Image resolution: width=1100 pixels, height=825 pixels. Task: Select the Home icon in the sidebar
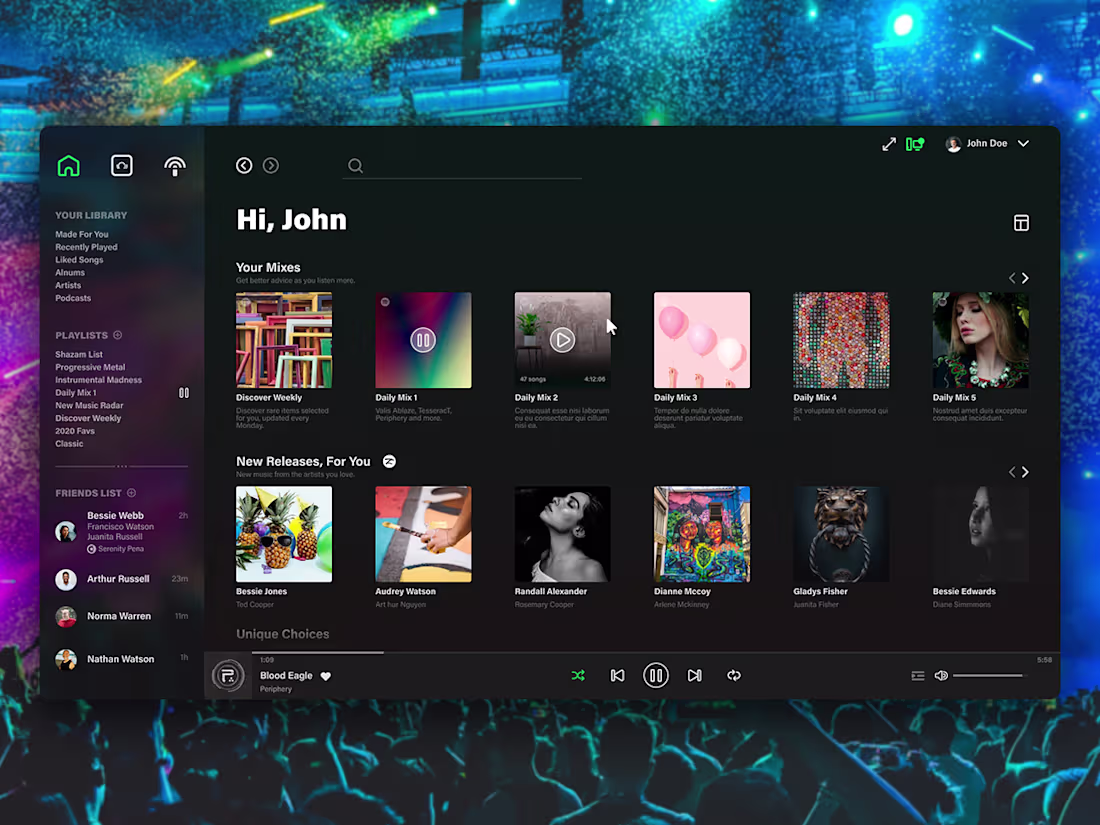68,165
